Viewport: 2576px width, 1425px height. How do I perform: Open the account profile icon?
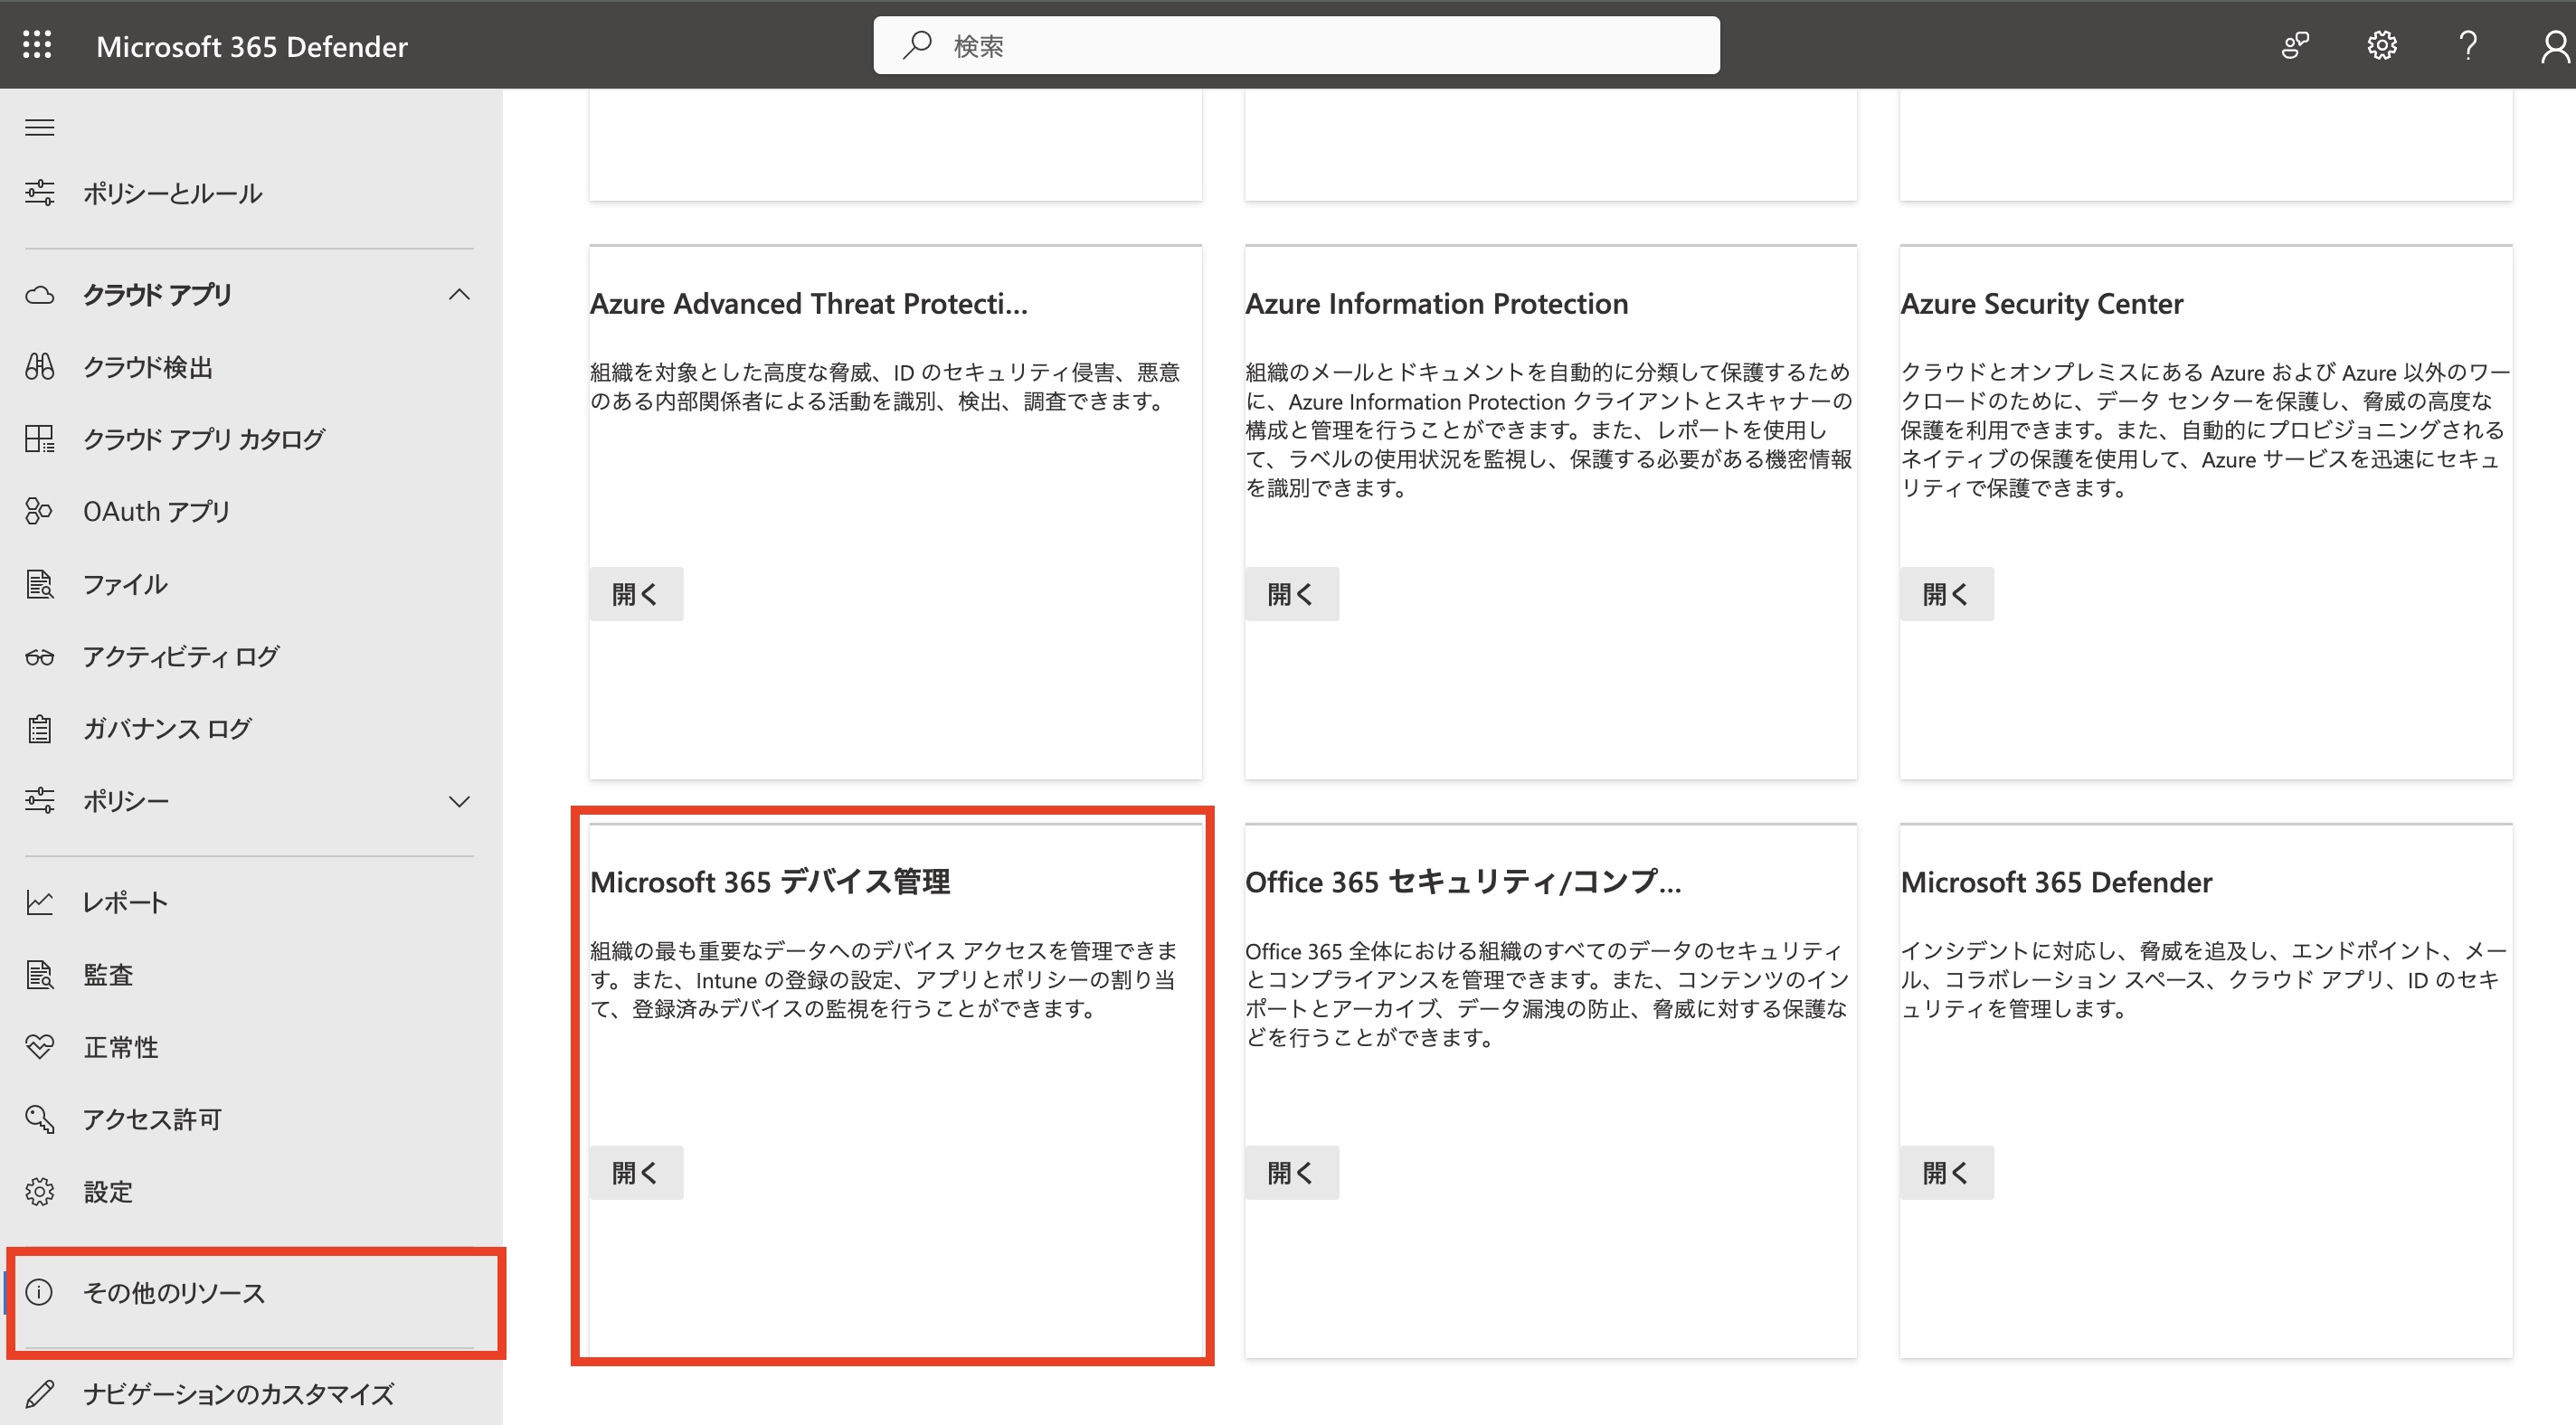(x=2555, y=45)
